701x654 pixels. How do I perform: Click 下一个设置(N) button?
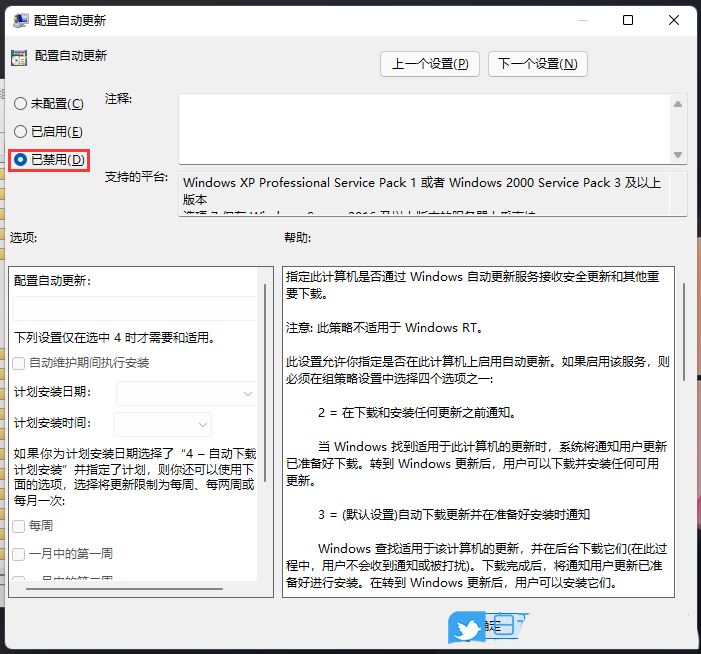click(x=537, y=64)
